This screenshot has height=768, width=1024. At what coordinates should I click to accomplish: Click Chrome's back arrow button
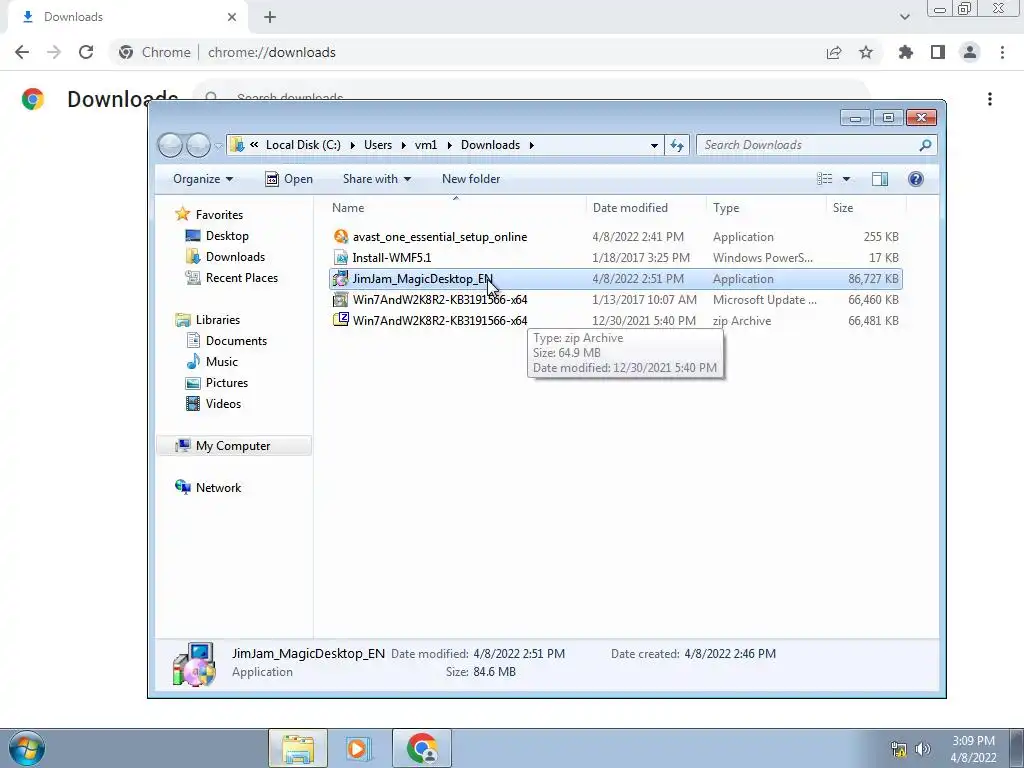[x=22, y=52]
